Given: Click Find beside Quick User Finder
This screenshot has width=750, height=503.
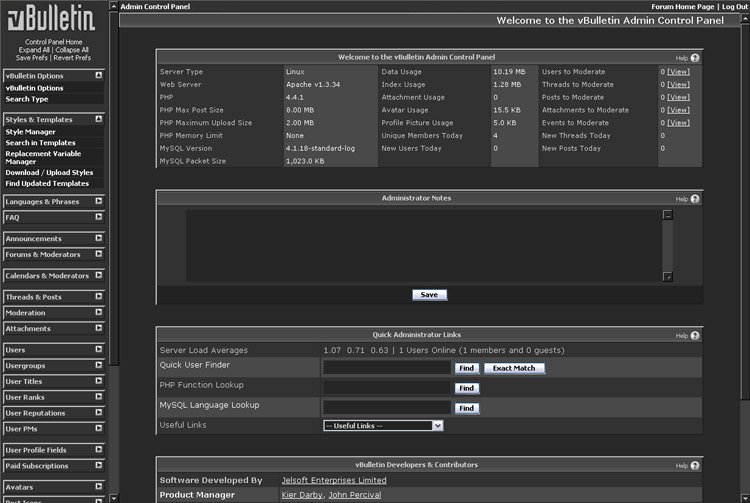Looking at the screenshot, I should coord(467,368).
